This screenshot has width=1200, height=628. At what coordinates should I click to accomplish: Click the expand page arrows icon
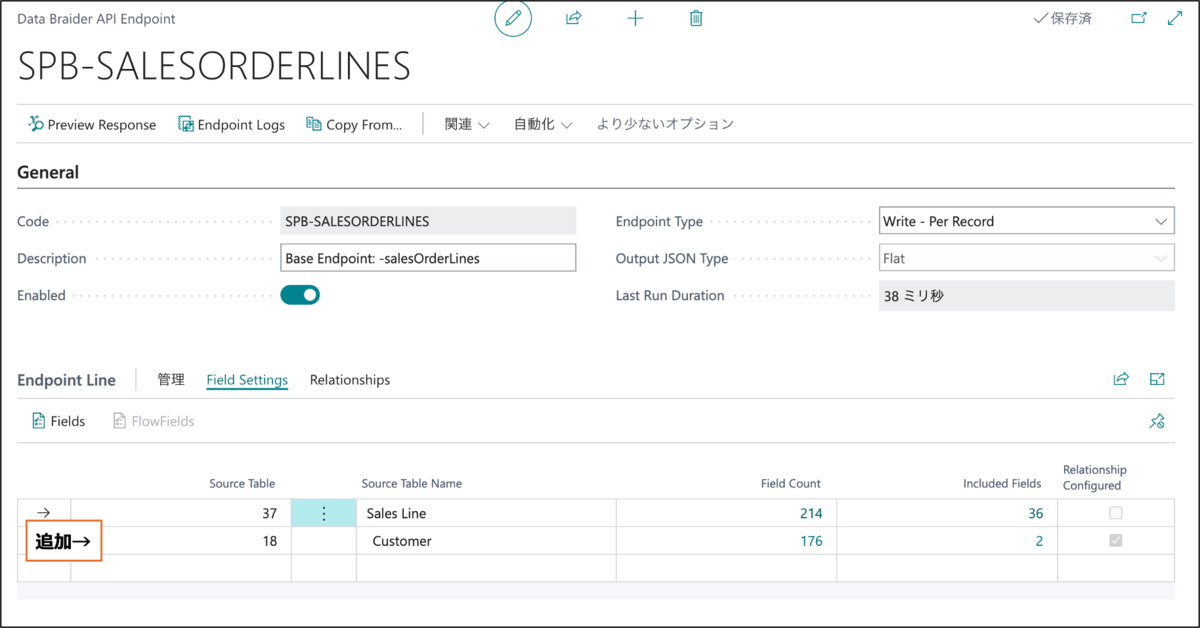point(1175,19)
